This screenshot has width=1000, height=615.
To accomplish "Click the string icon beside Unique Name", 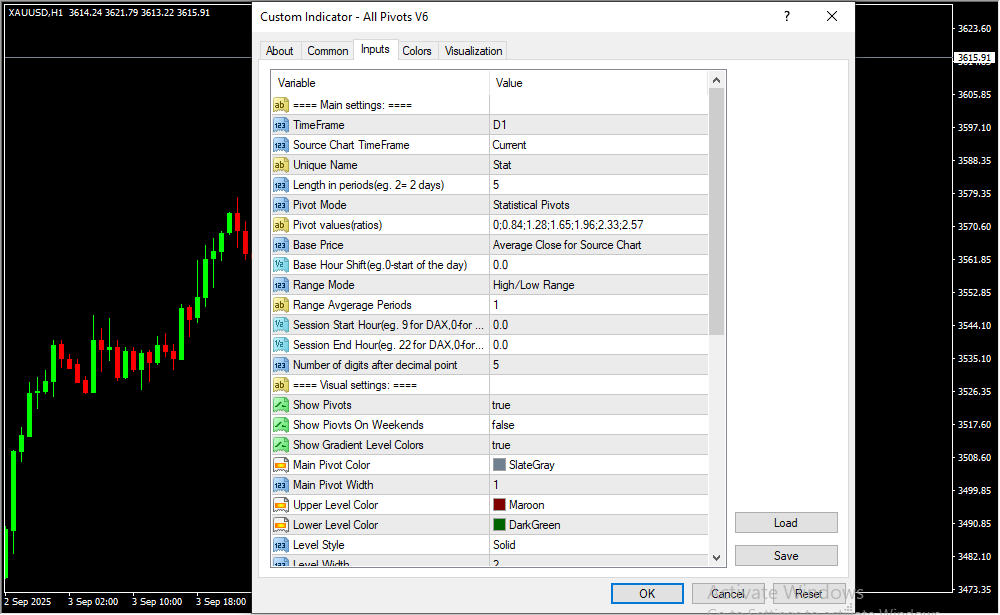I will point(281,165).
